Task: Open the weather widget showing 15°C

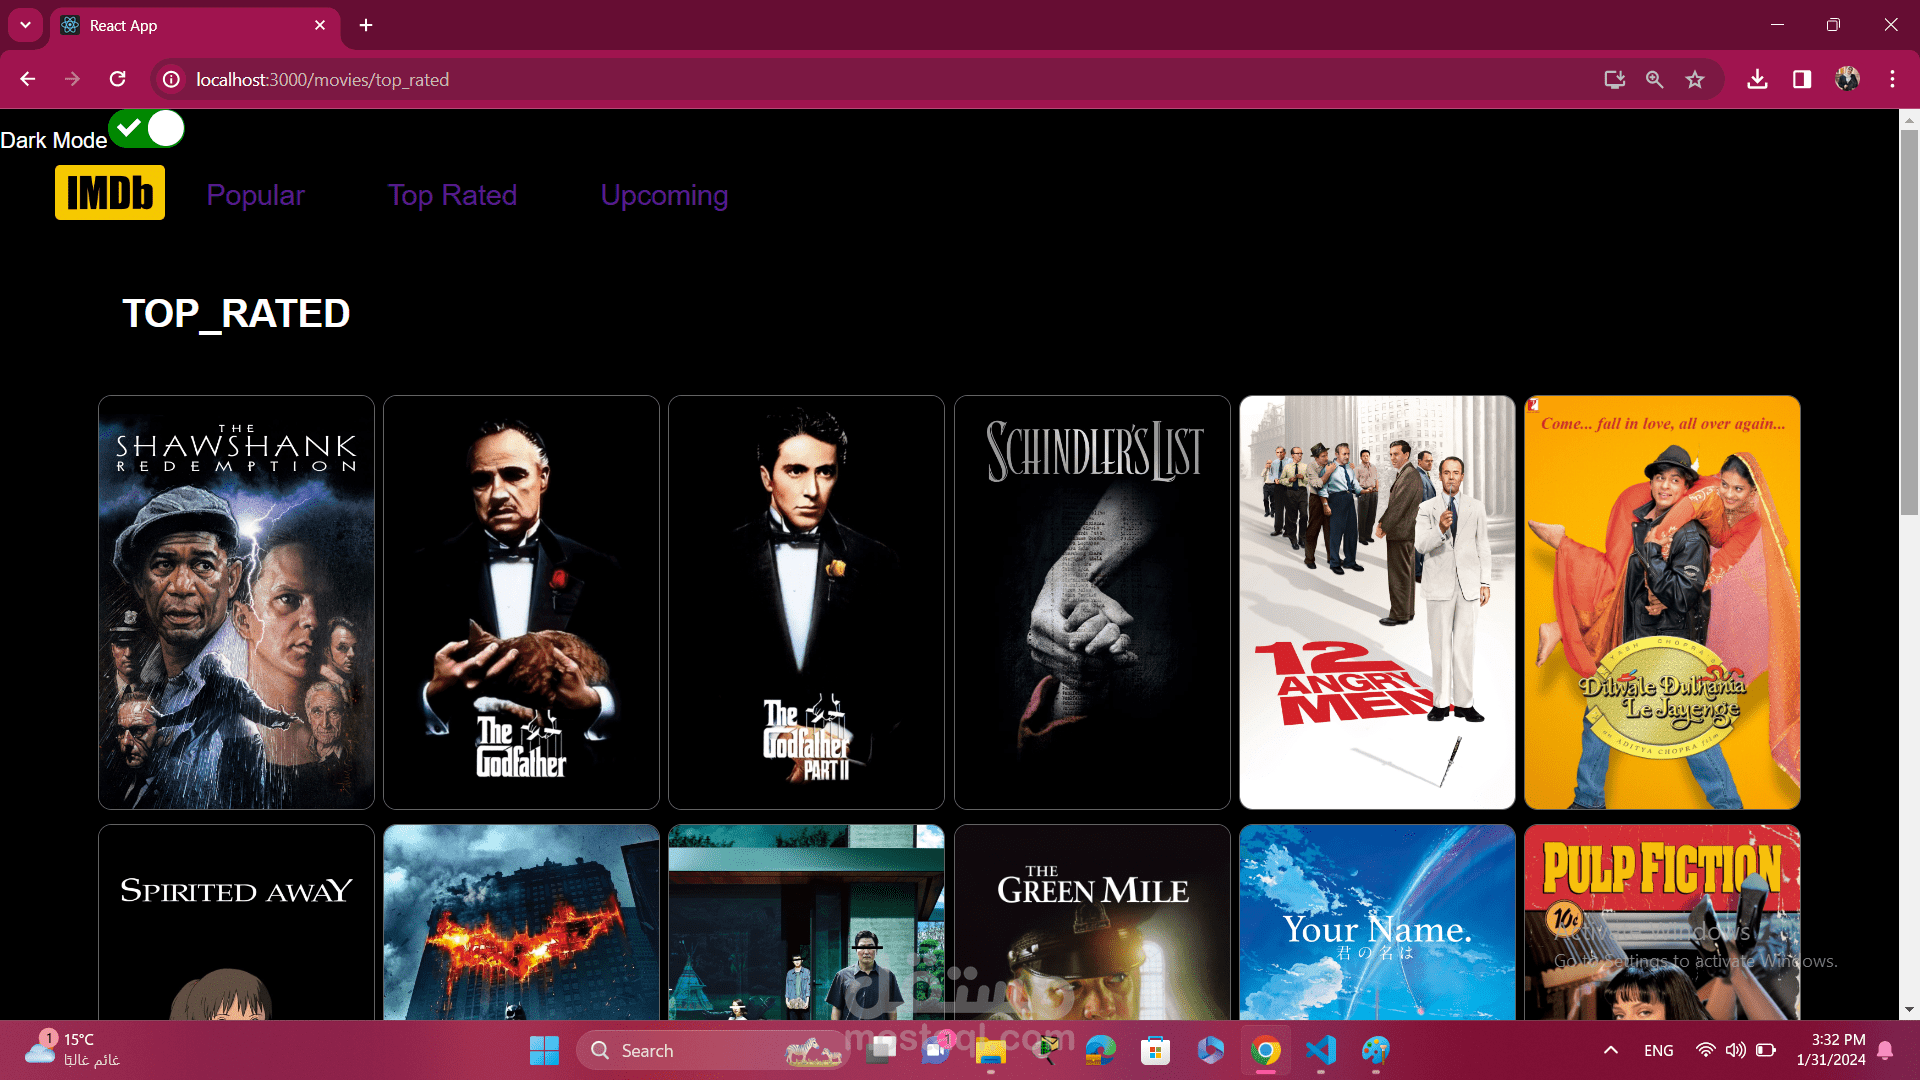Action: click(x=72, y=1050)
